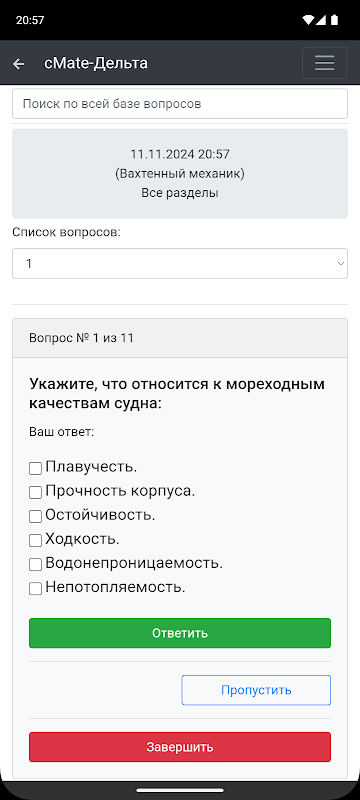The height and width of the screenshot is (800, 360).
Task: Check the Прочность корпуса checkbox
Action: (35, 492)
